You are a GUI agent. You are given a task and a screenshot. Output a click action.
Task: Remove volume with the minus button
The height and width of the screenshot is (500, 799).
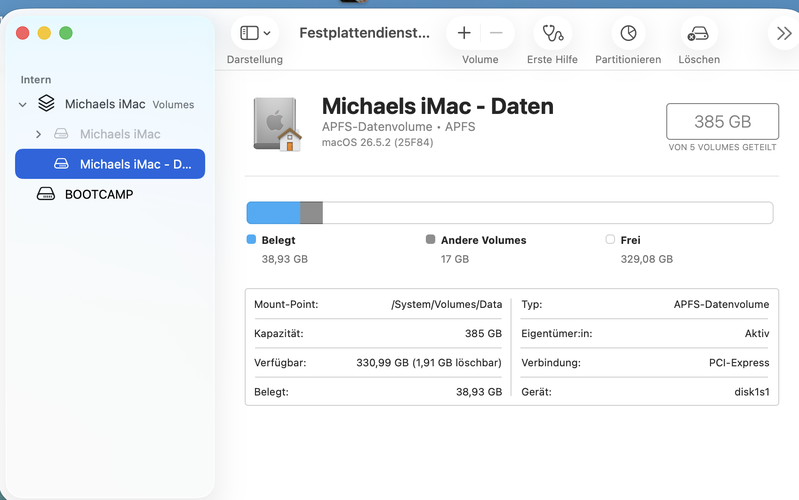[496, 33]
